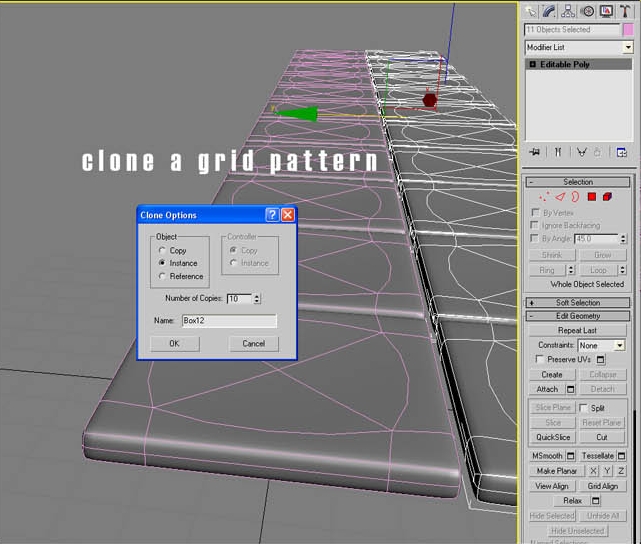The height and width of the screenshot is (544, 641).
Task: Open the Create command panel tab
Action: 531,11
